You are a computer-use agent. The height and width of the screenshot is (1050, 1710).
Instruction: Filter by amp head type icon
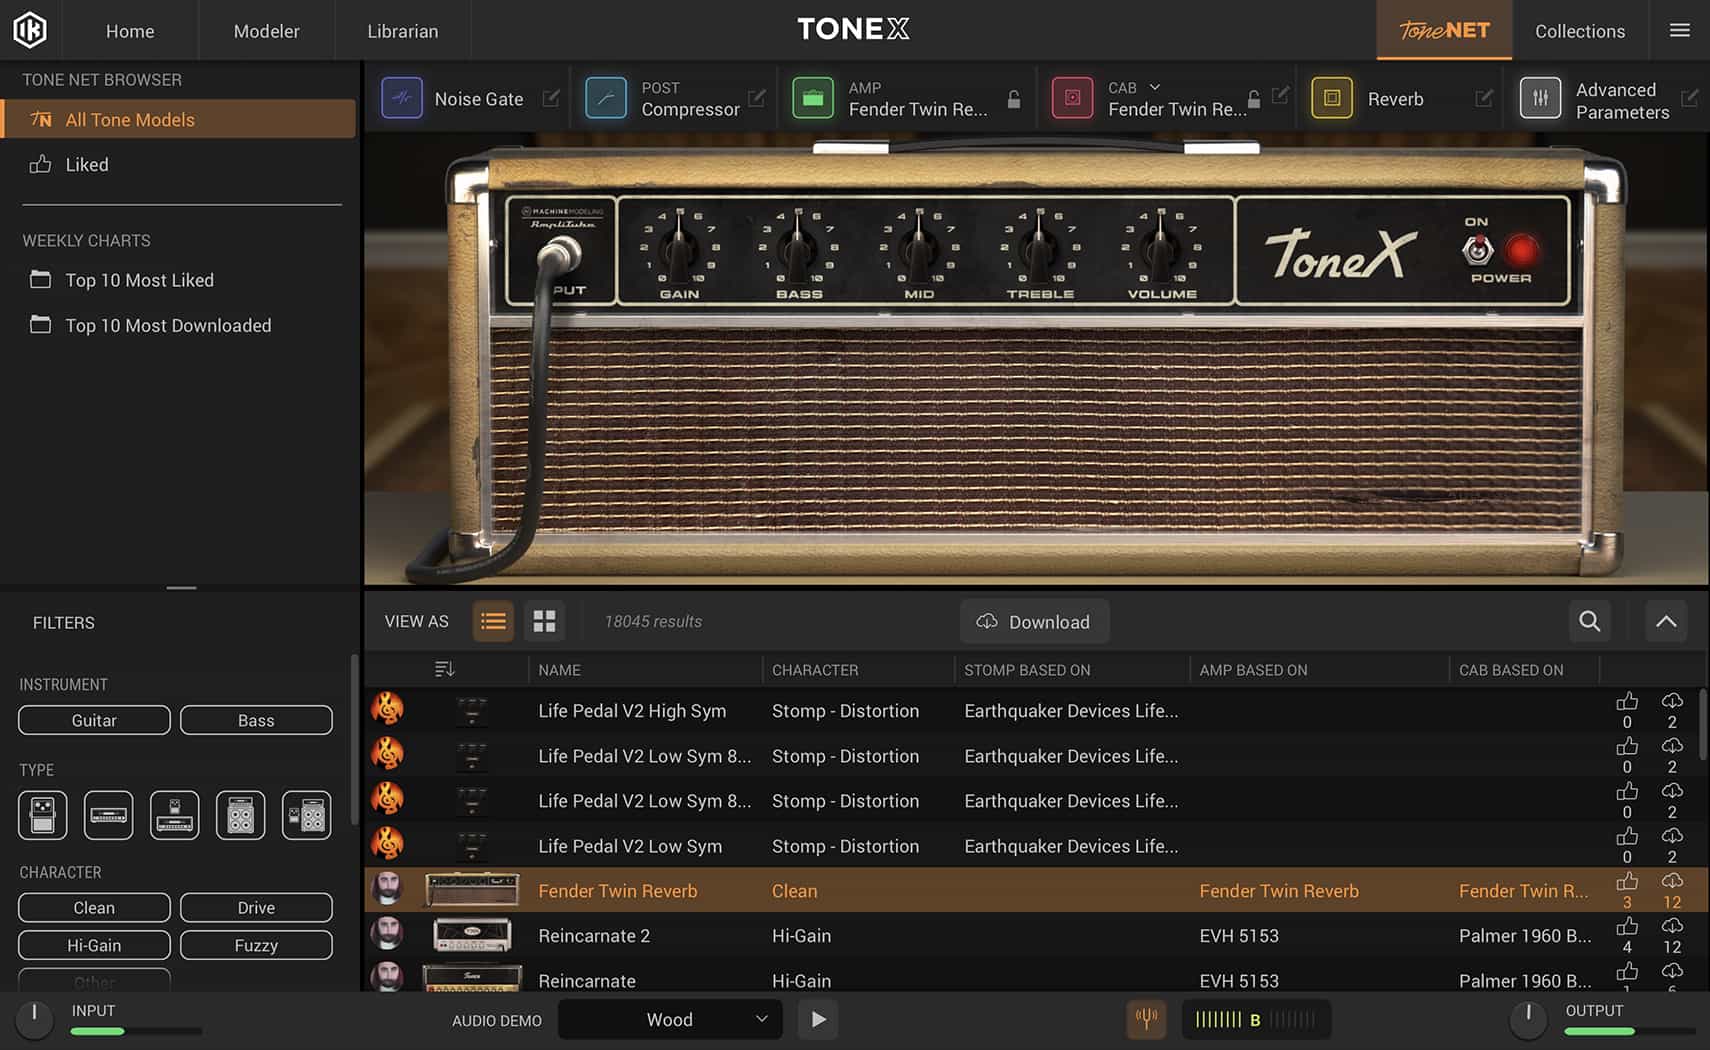click(108, 815)
